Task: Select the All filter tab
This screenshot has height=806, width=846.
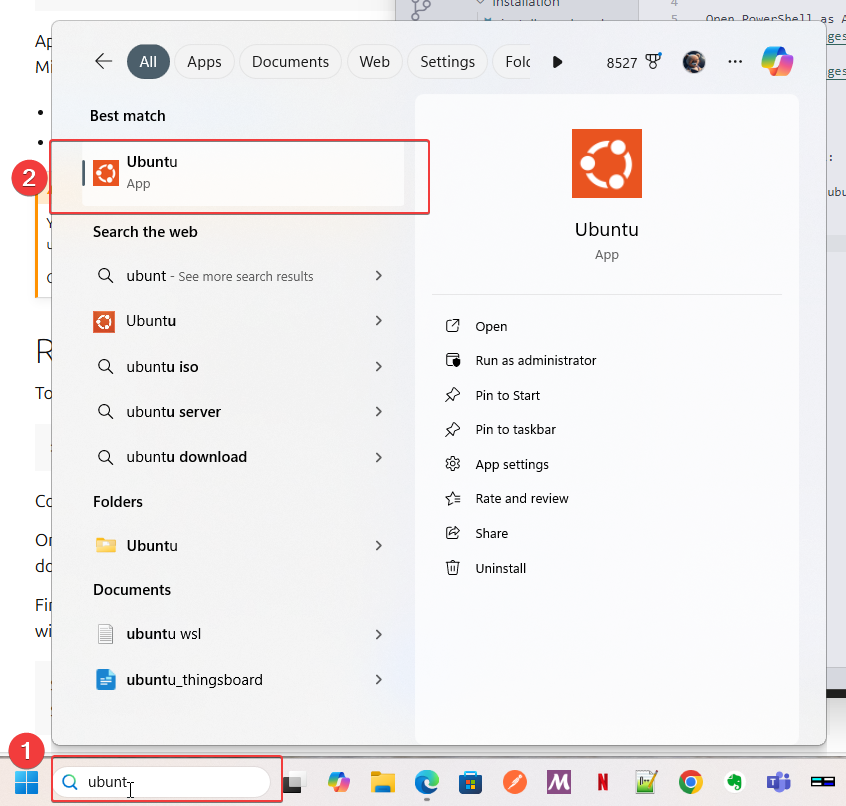Action: [x=148, y=62]
